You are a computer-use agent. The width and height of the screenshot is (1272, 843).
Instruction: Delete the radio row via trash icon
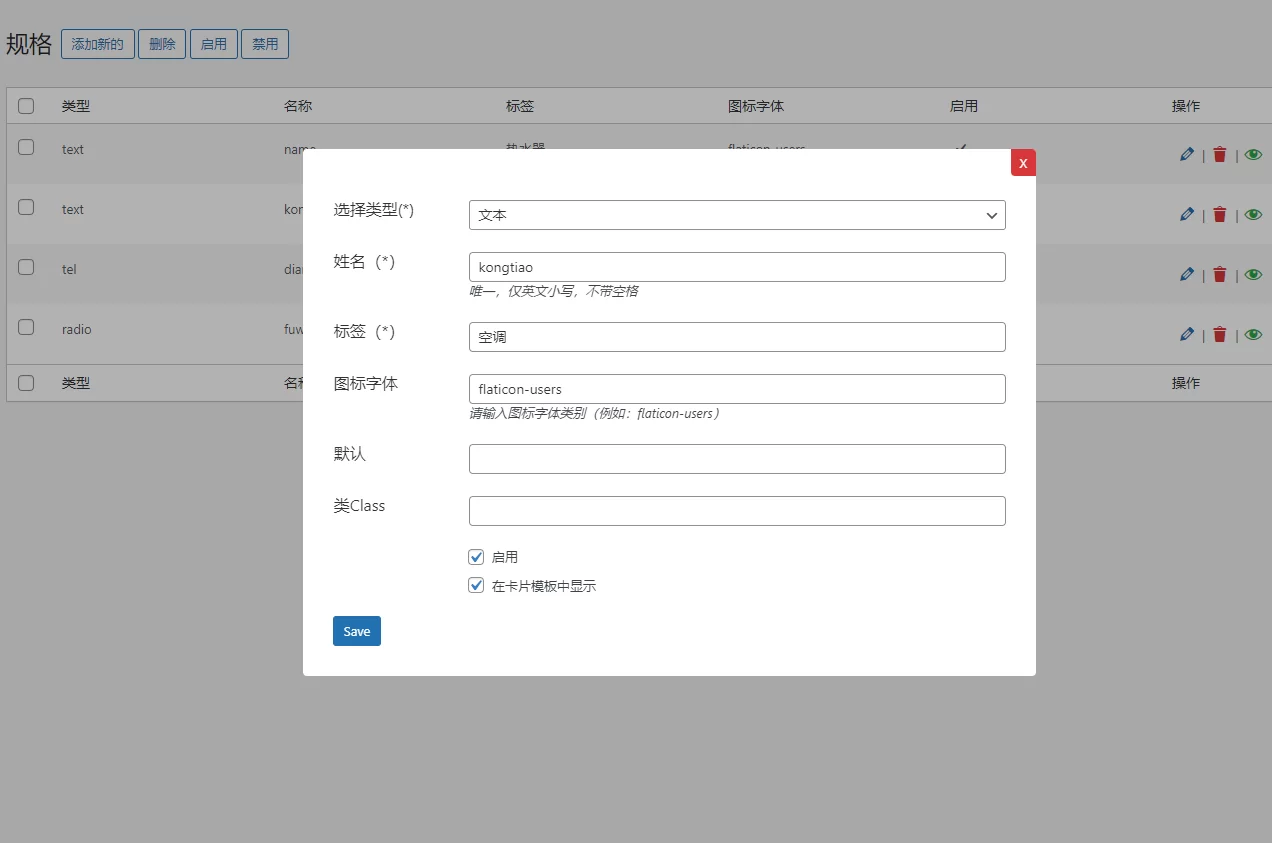(x=1219, y=334)
